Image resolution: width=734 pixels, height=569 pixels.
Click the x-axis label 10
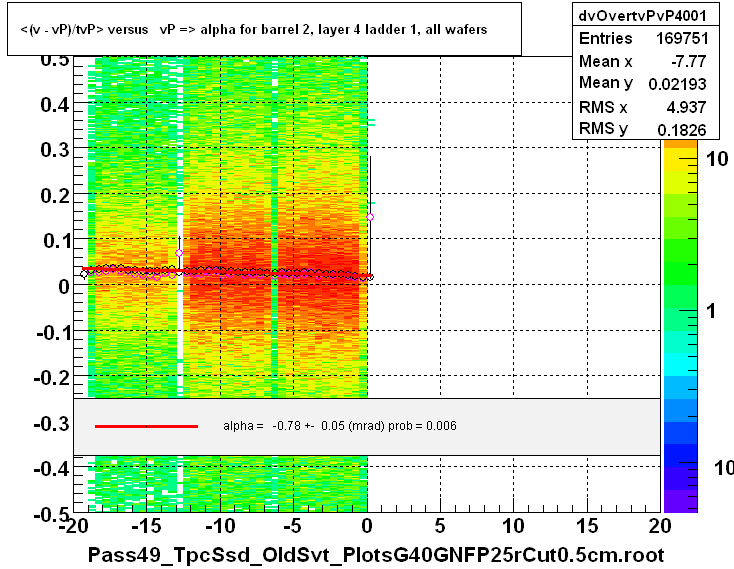pyautogui.click(x=513, y=526)
